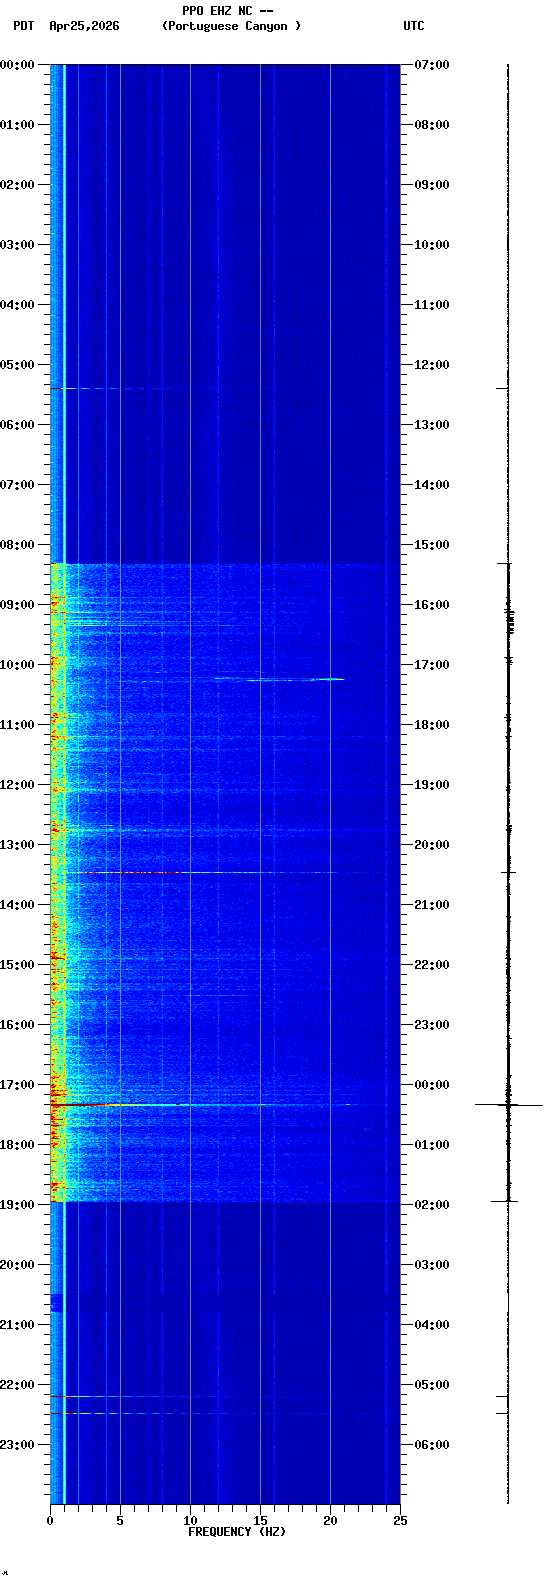
Task: Click the PDT axis label '03:00'
Action: pyautogui.click(x=17, y=245)
